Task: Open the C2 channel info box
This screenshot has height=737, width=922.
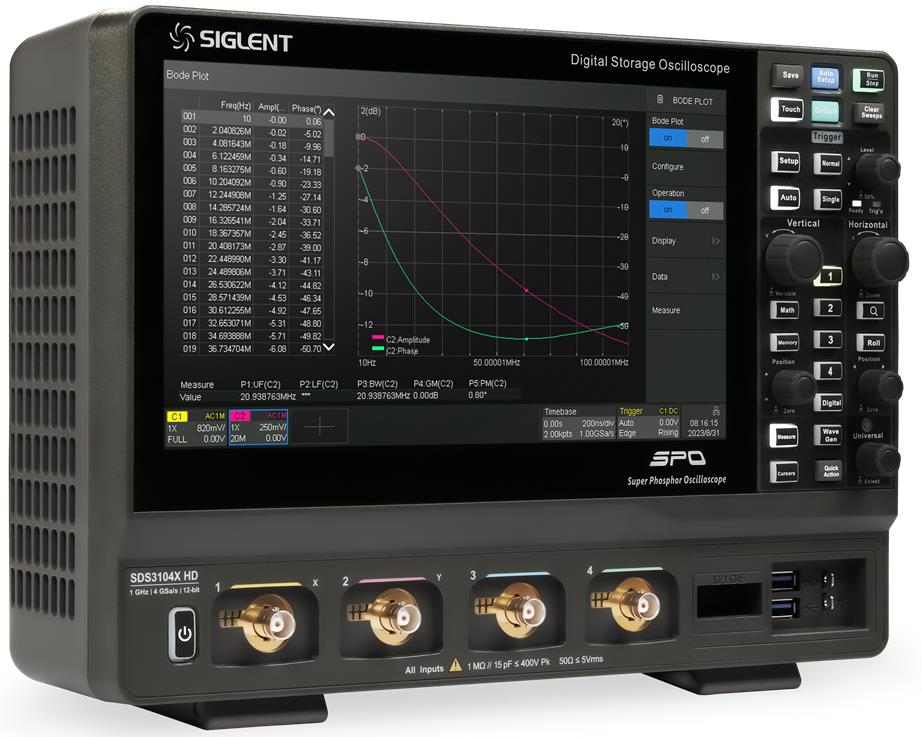Action: coord(259,426)
